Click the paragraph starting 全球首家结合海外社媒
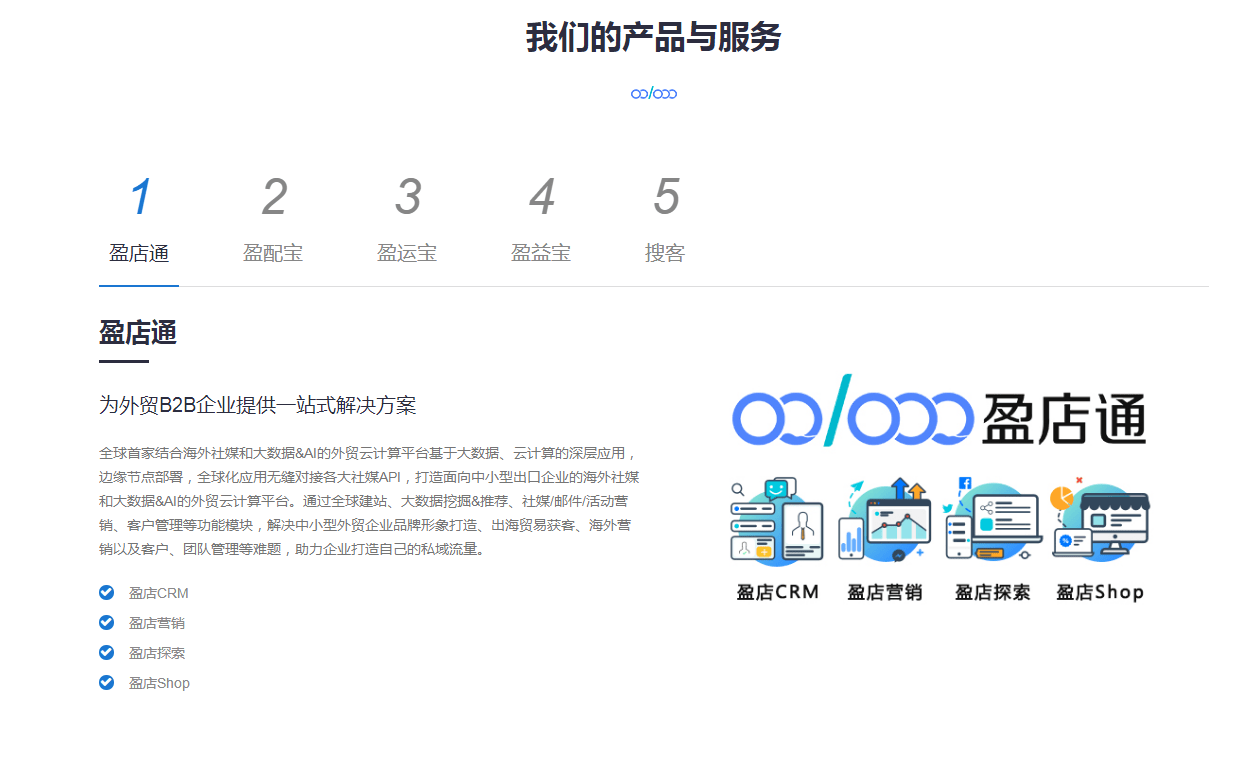Screen dimensions: 1259x769 [369, 501]
